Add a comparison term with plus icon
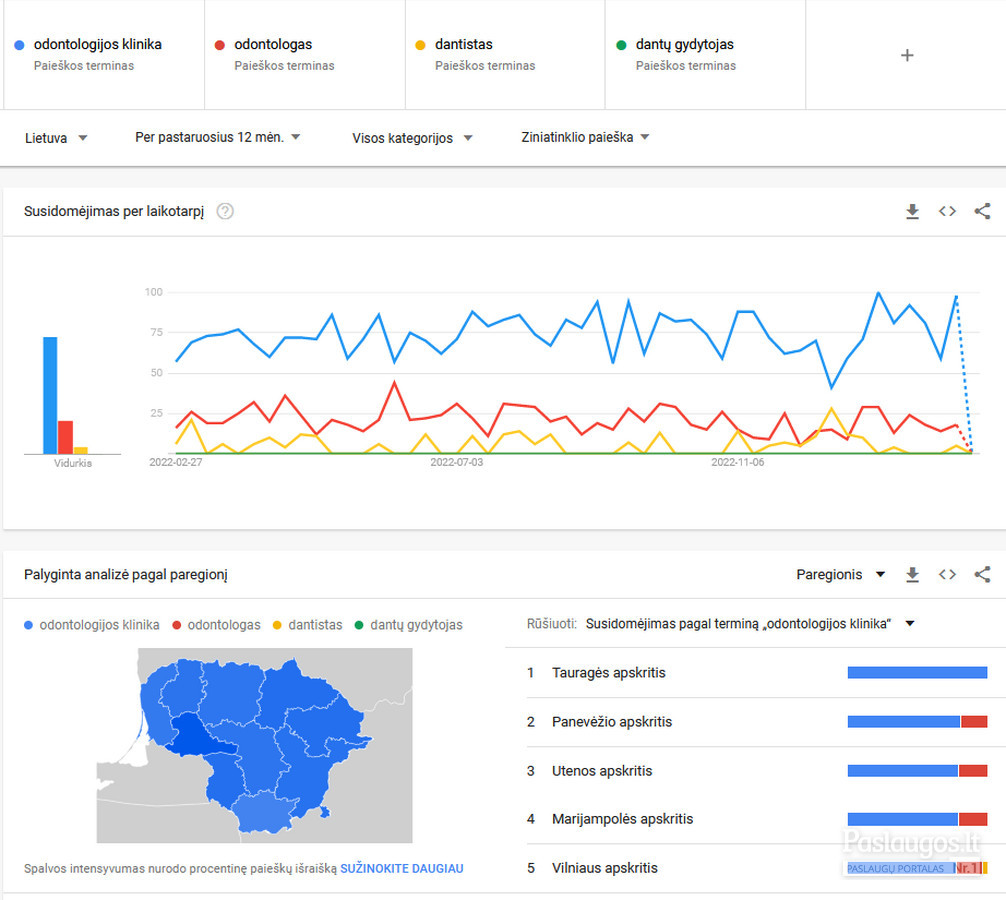The height and width of the screenshot is (900, 1006). point(907,55)
